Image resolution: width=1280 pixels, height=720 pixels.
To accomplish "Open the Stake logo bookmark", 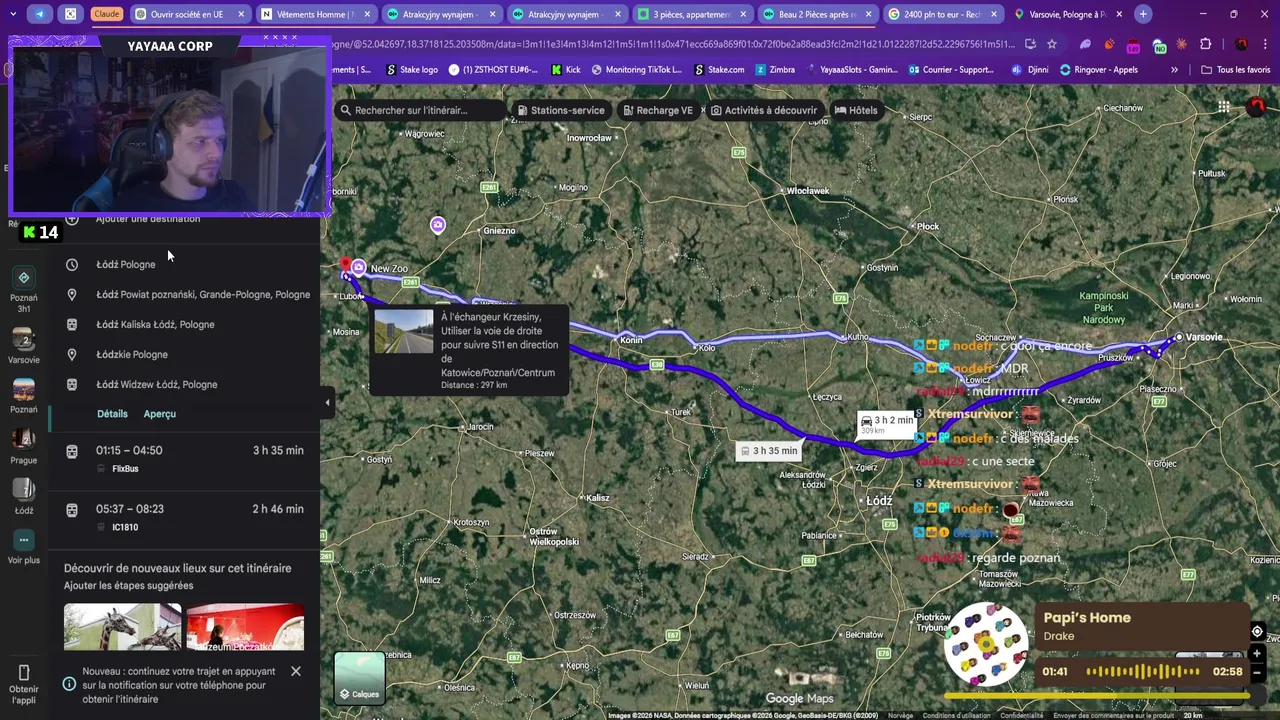I will coord(412,70).
